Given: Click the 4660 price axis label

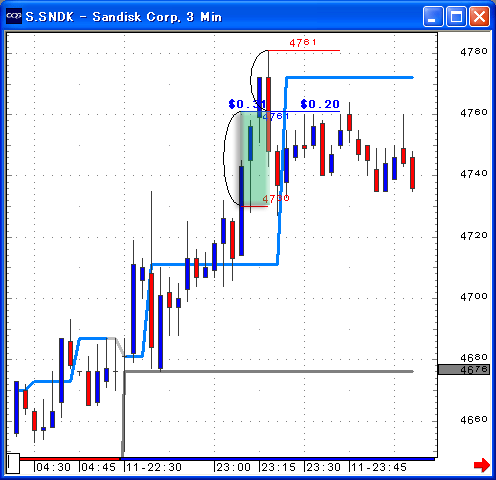Looking at the screenshot, I should 474,419.
